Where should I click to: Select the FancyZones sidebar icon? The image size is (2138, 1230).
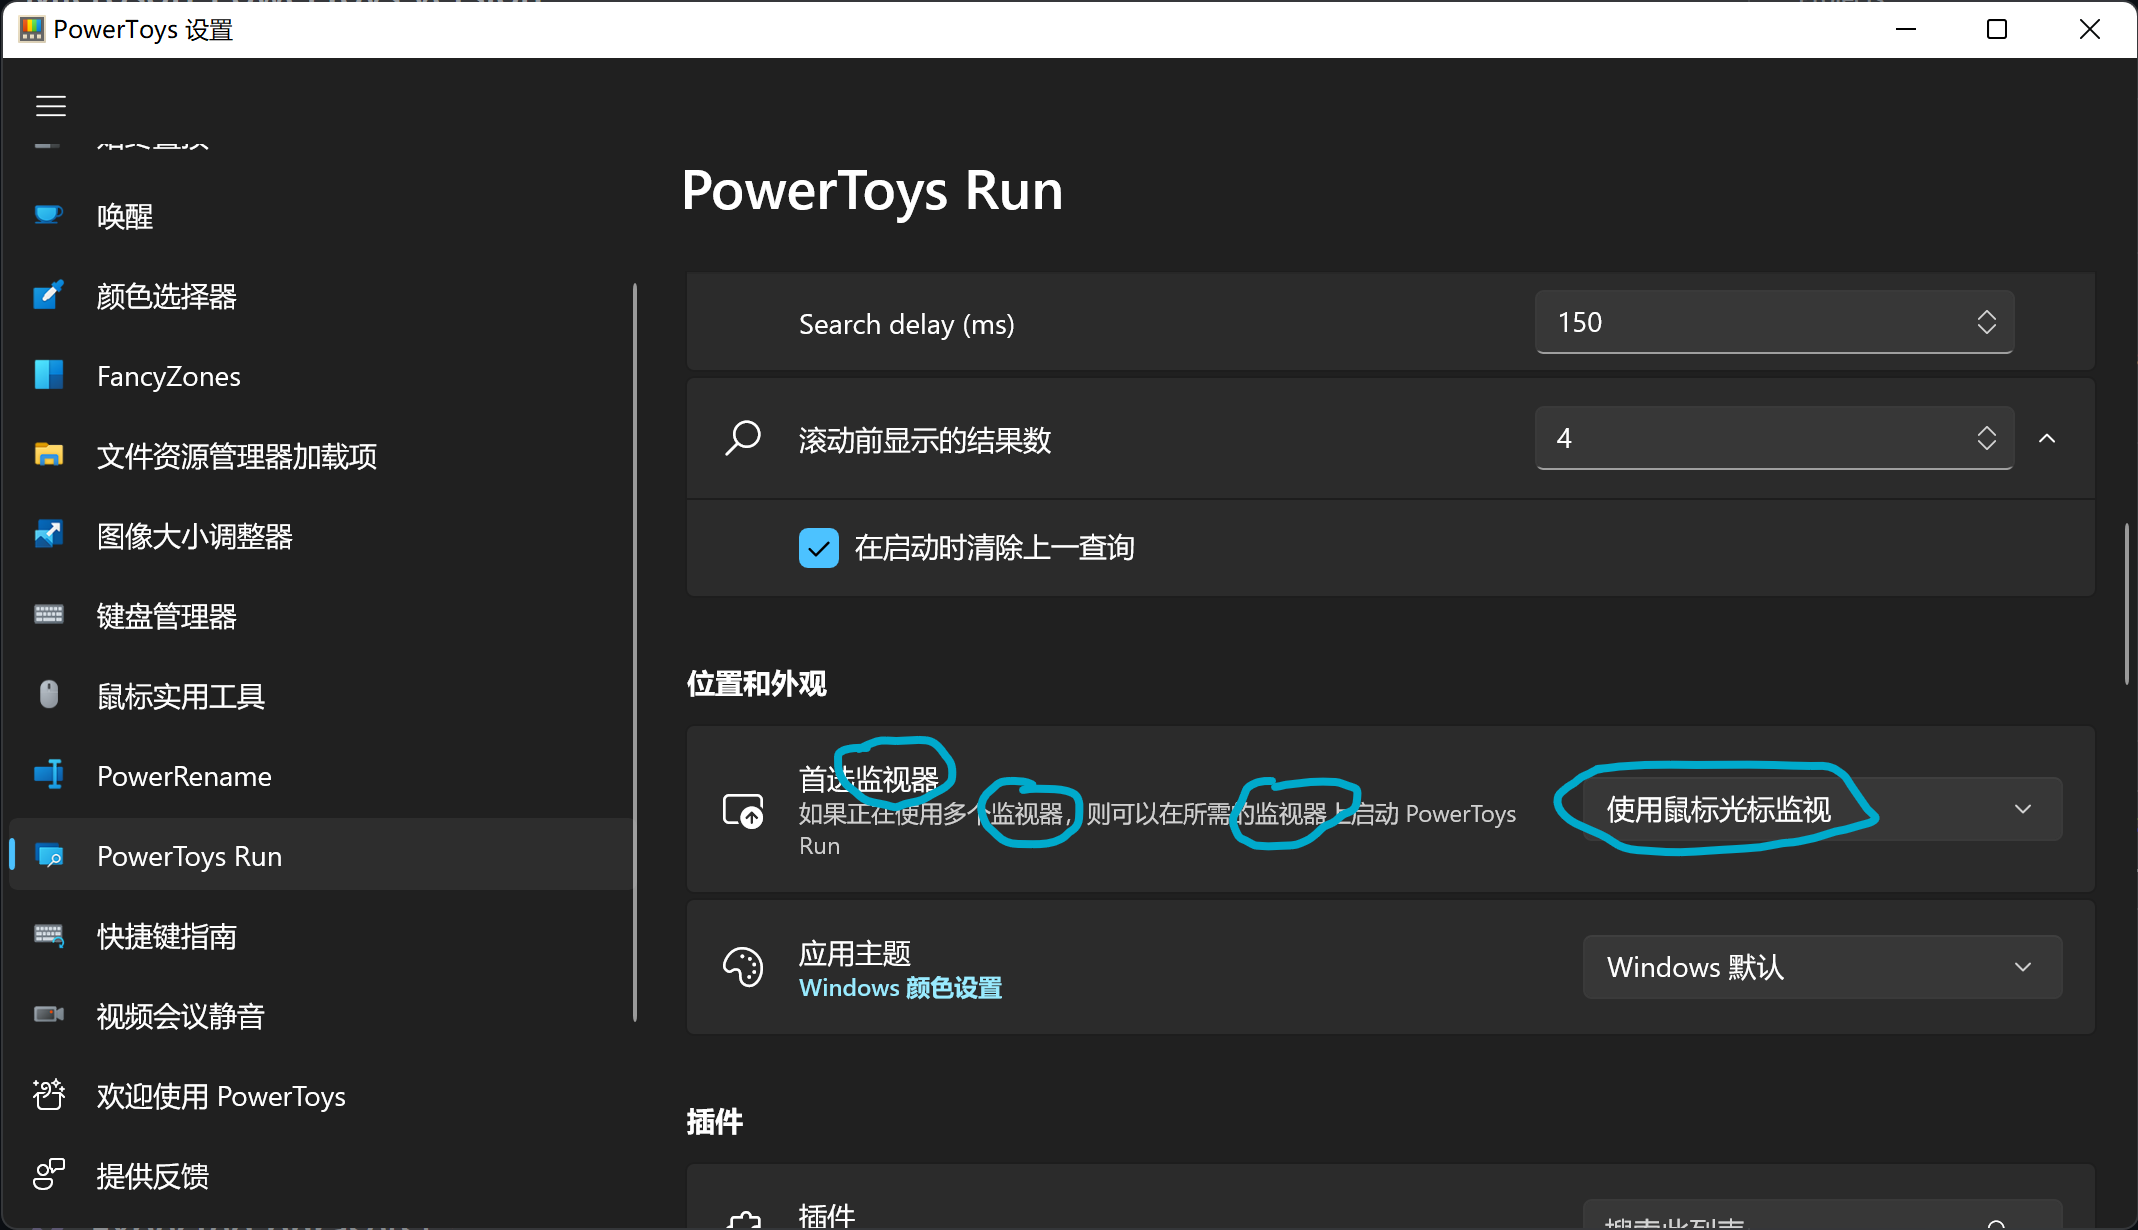[48, 375]
